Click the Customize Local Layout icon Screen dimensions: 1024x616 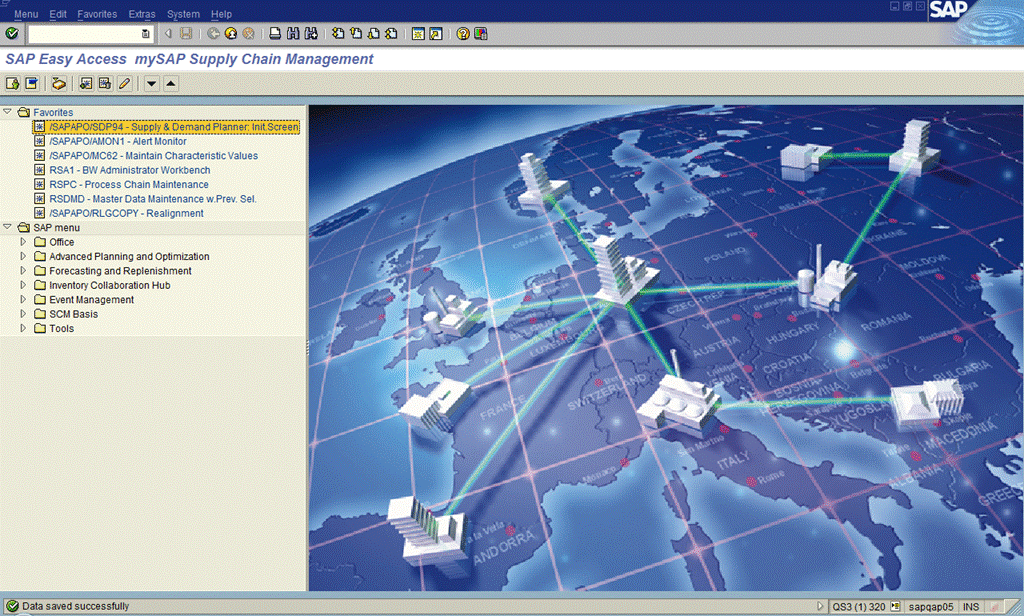coord(481,33)
